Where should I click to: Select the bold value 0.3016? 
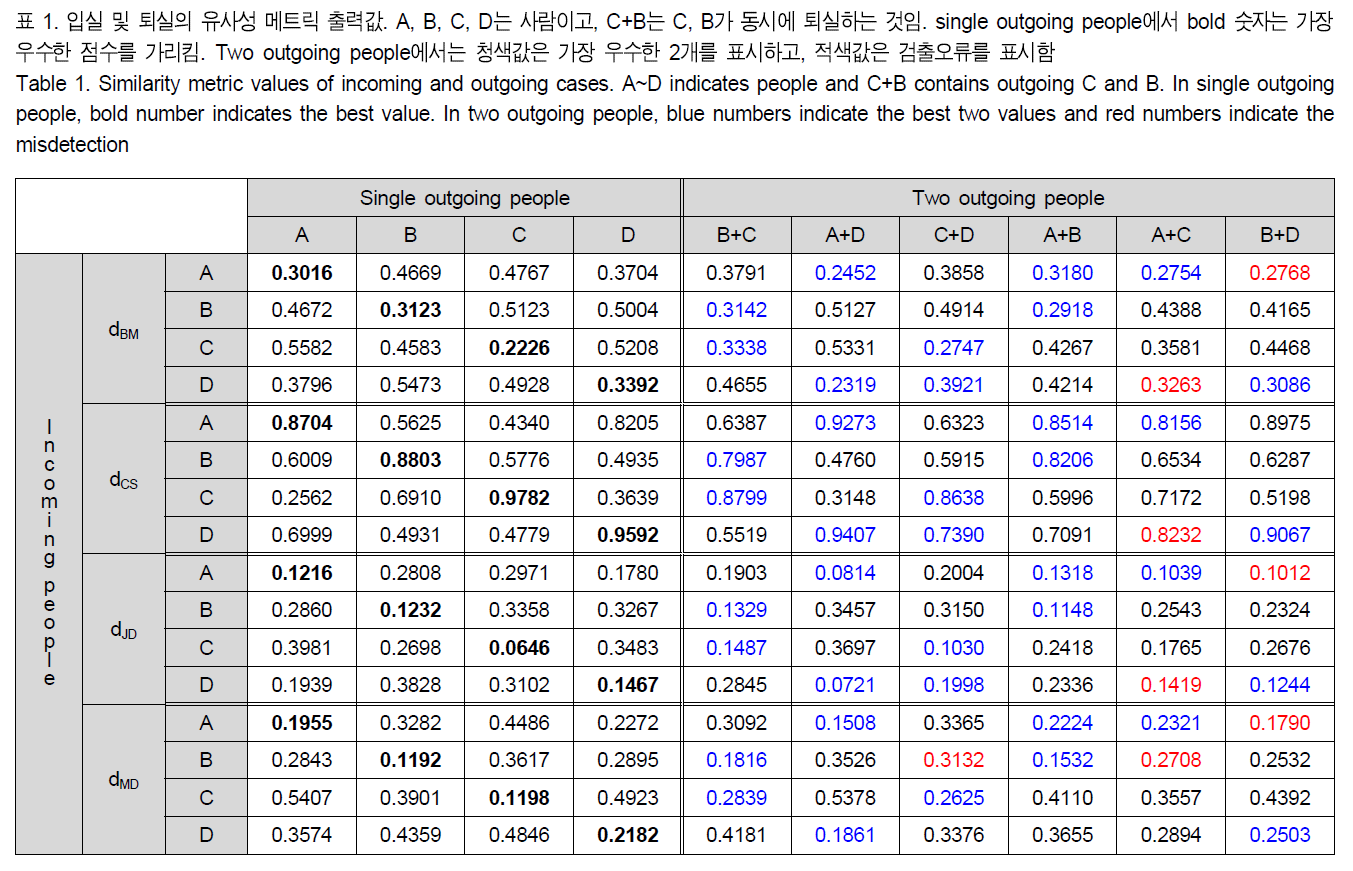coord(302,273)
